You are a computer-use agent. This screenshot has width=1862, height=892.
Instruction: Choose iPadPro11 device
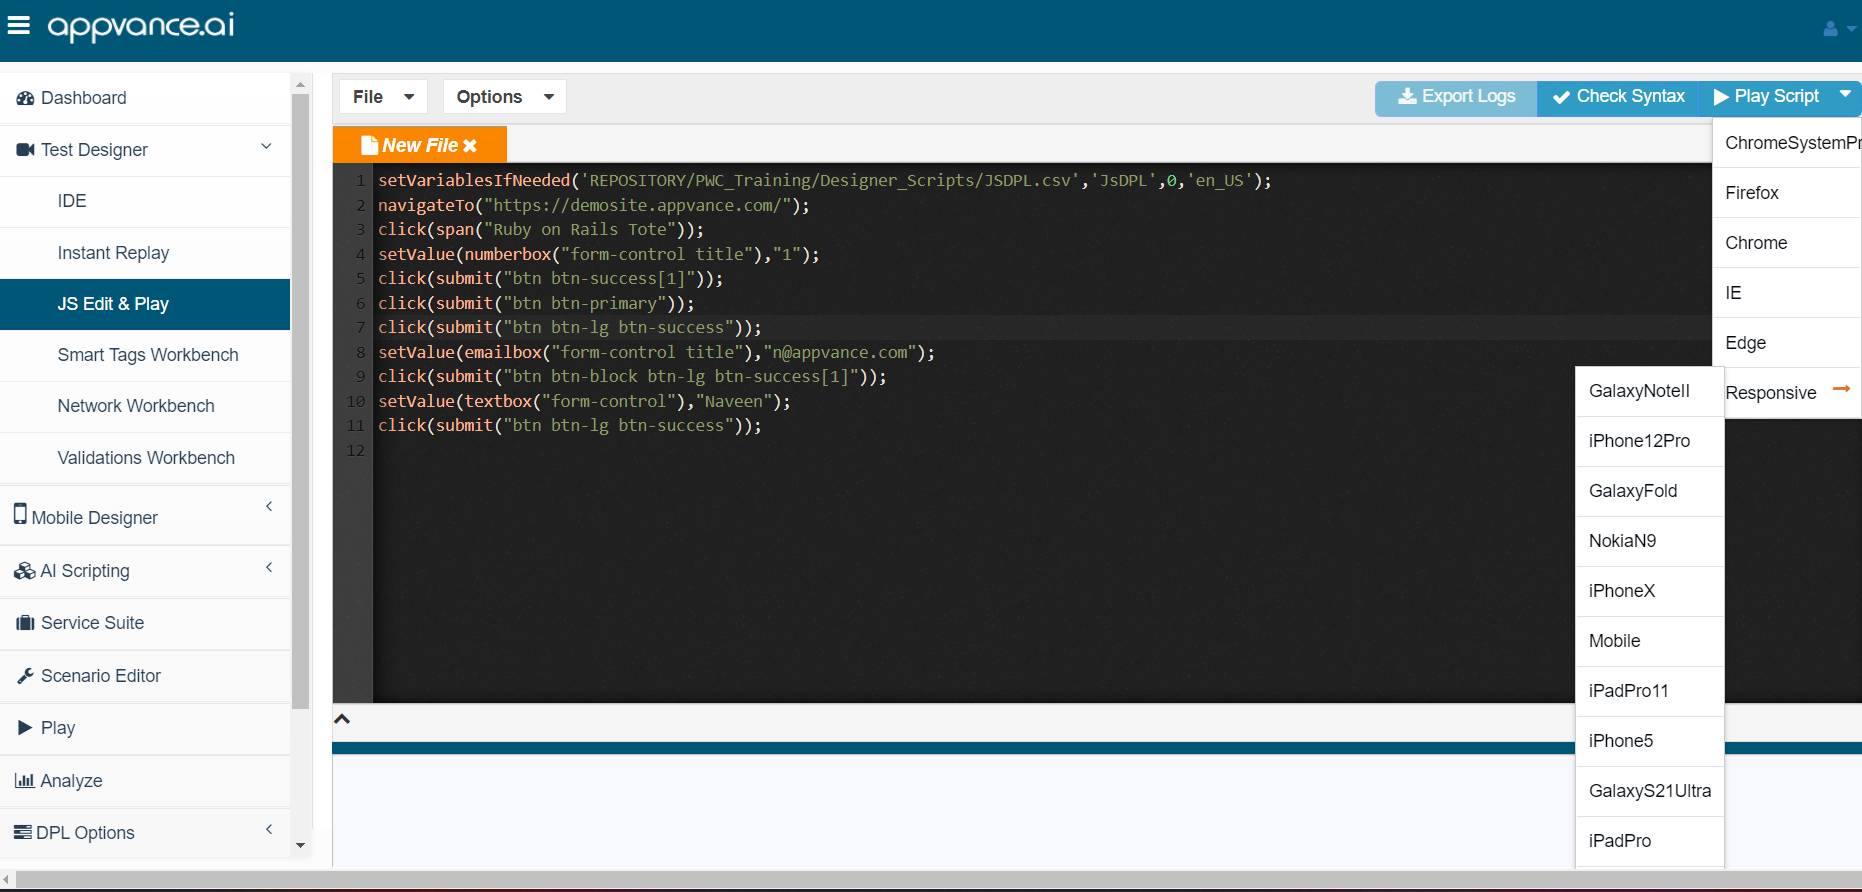click(x=1650, y=691)
